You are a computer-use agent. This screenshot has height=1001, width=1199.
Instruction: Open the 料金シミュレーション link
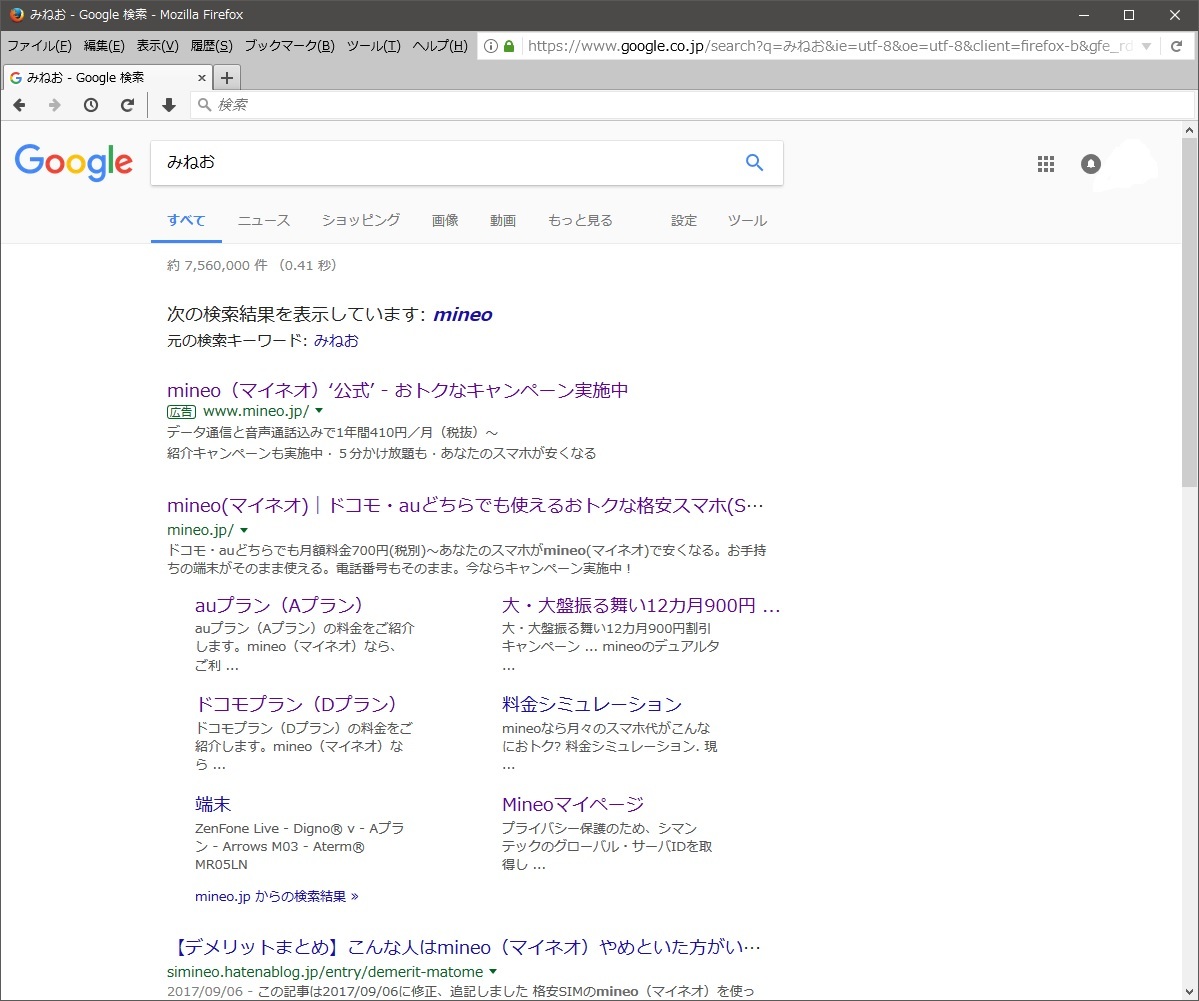(x=591, y=704)
